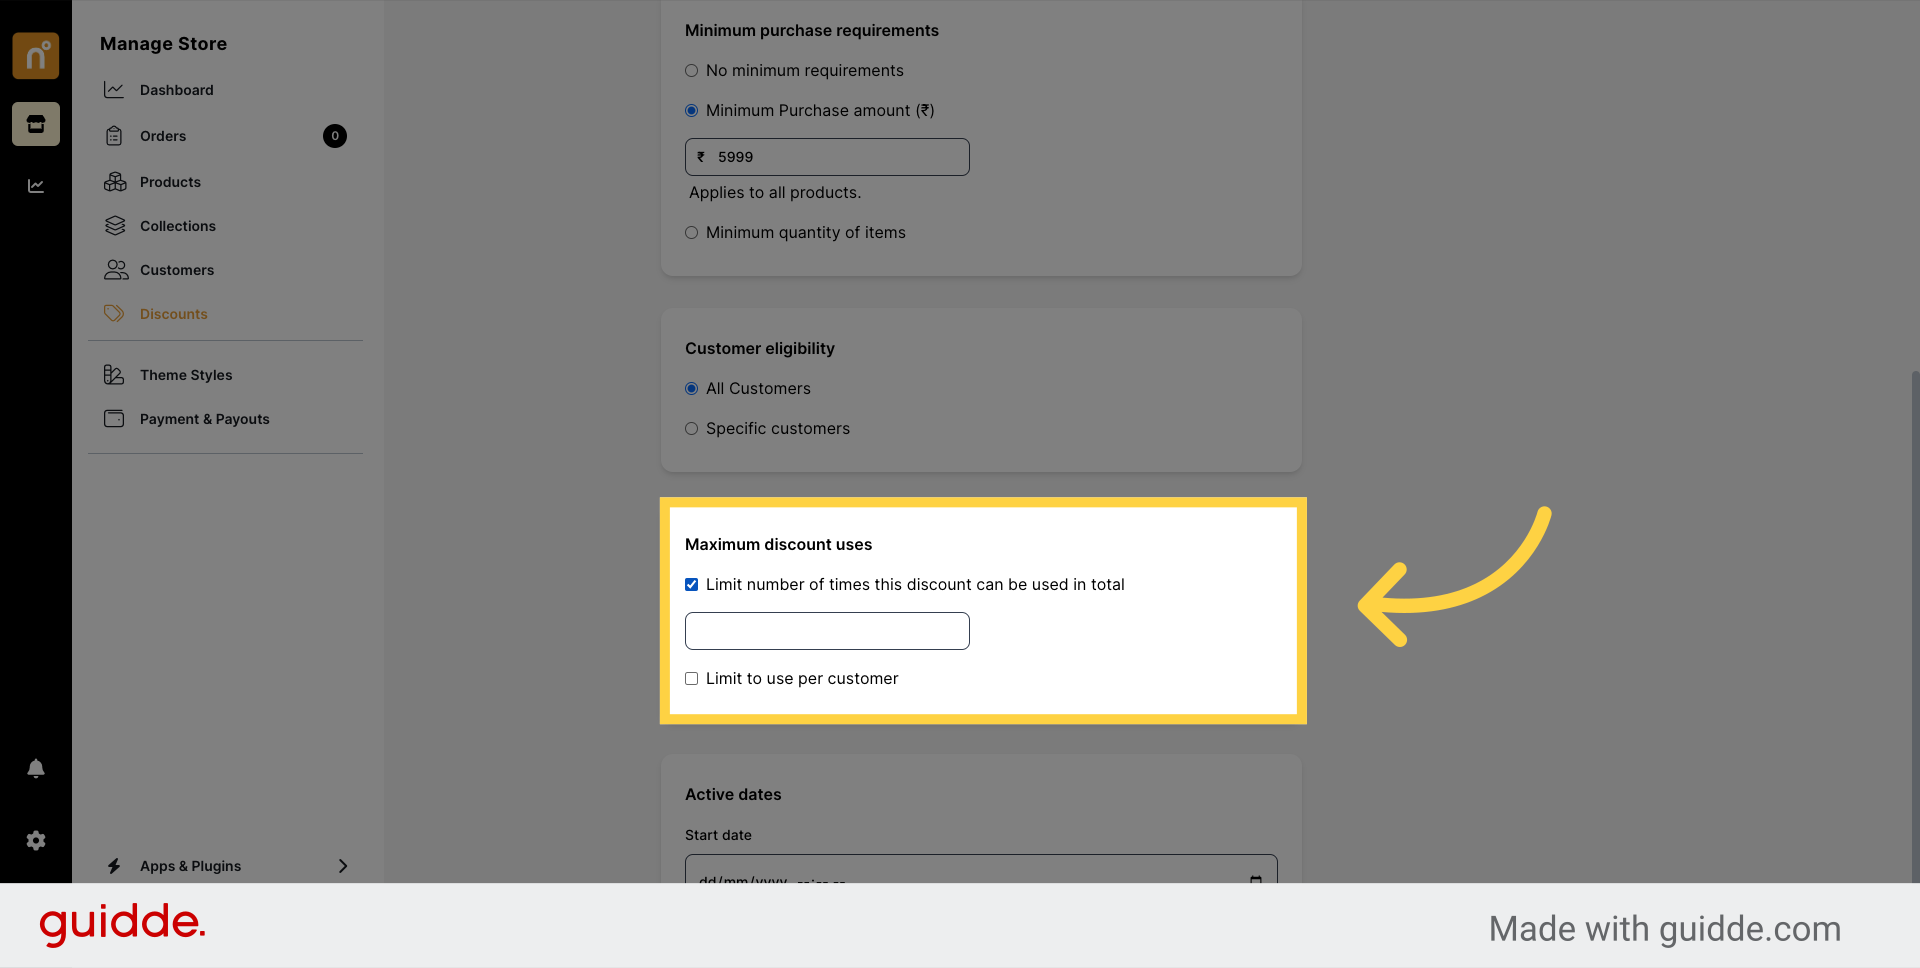Expand the Apps & Plugins chevron
The width and height of the screenshot is (1920, 968).
343,866
